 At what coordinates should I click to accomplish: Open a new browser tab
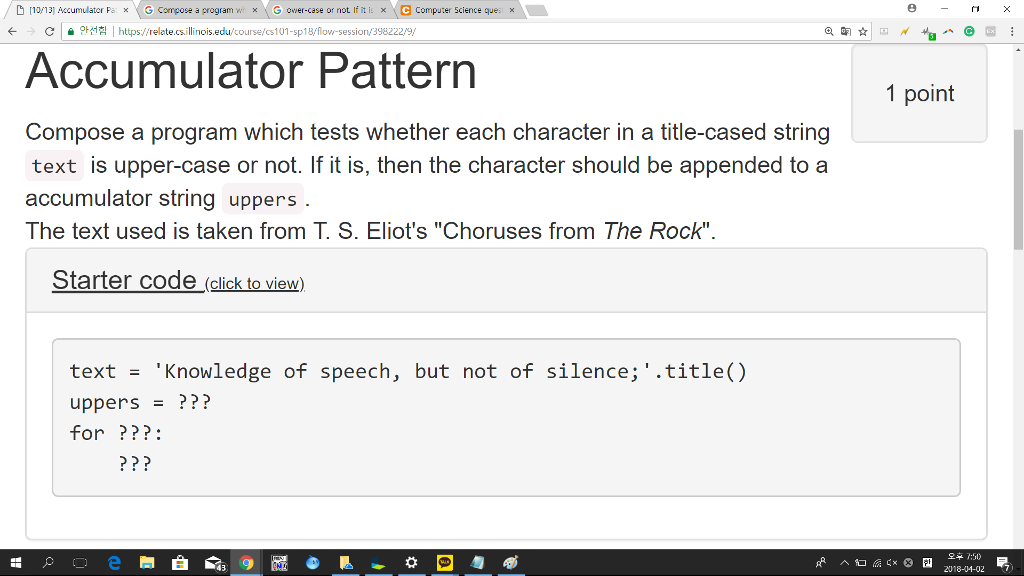click(537, 10)
